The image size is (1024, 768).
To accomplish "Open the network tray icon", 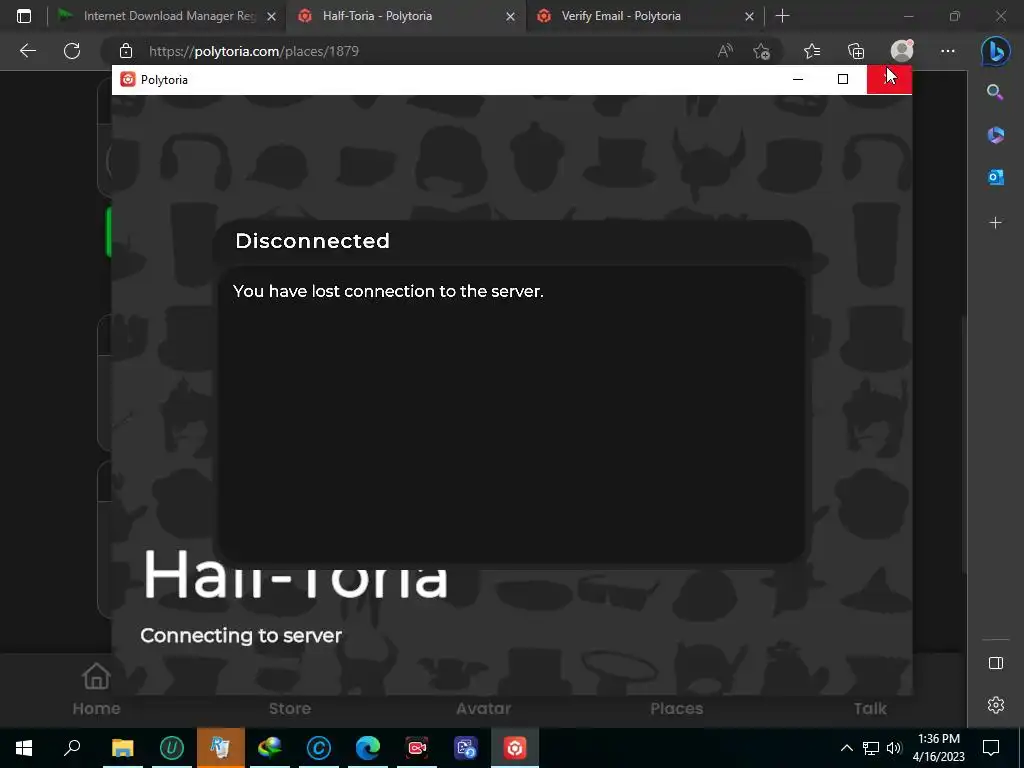I will (x=871, y=748).
